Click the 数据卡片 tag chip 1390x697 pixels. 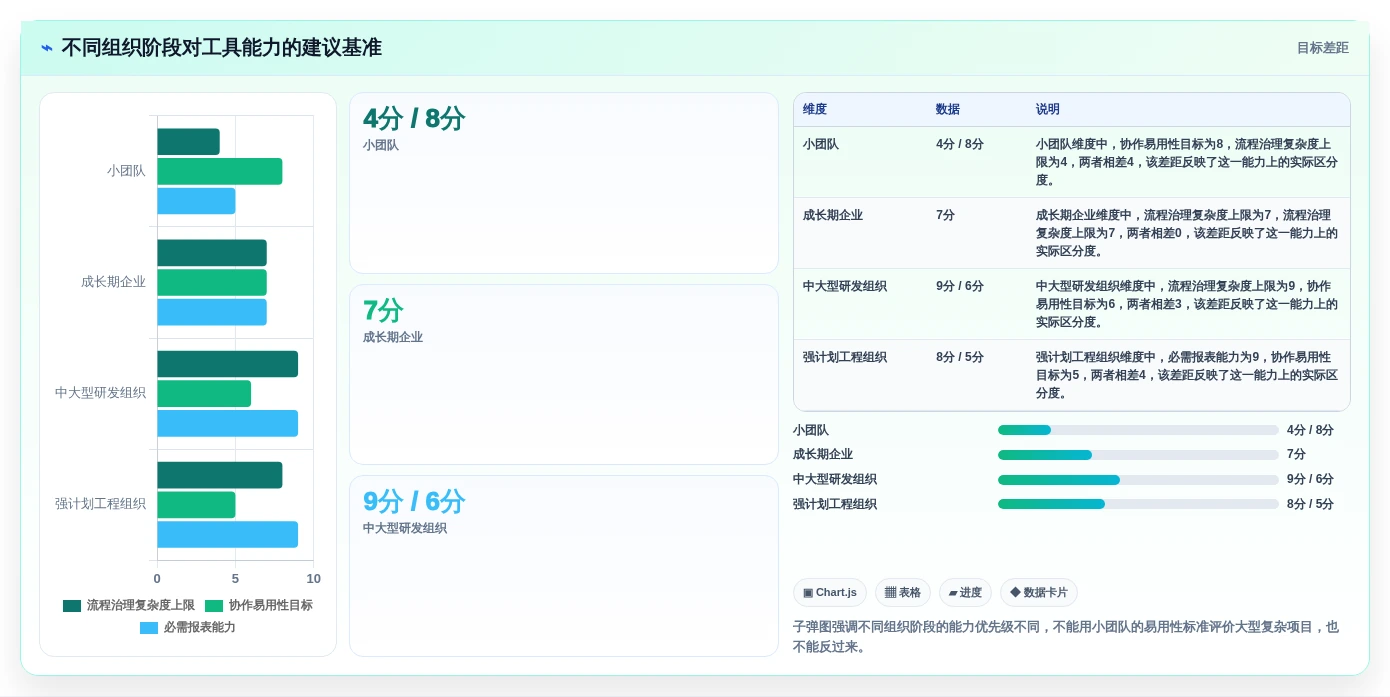click(x=1039, y=593)
